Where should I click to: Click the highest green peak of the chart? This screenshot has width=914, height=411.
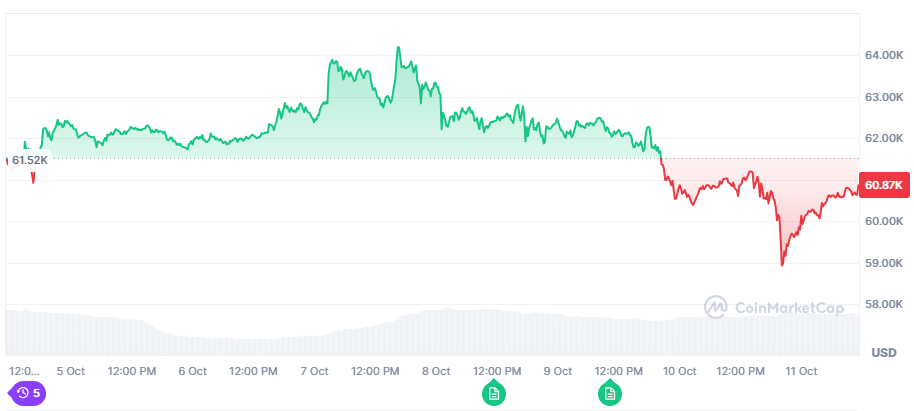[x=398, y=47]
